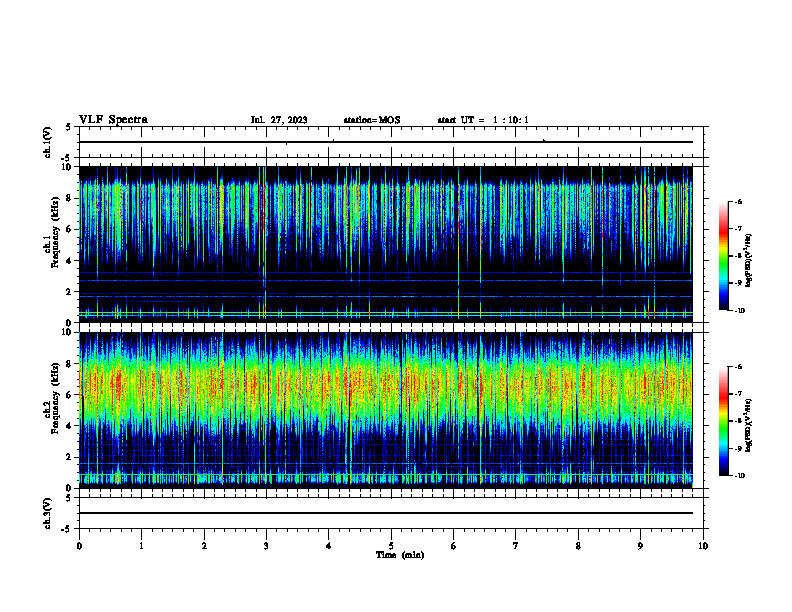
Task: Click the date text "Jul. 27, 2023"
Action: [279, 120]
